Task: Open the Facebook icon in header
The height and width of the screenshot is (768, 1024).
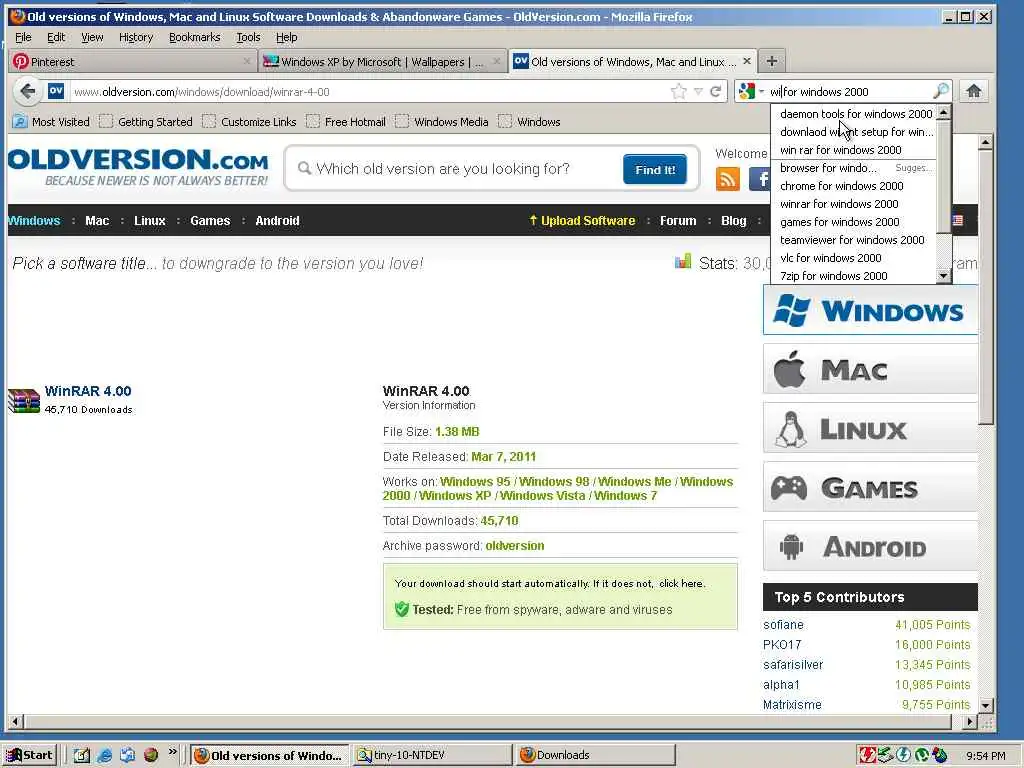Action: coord(760,179)
